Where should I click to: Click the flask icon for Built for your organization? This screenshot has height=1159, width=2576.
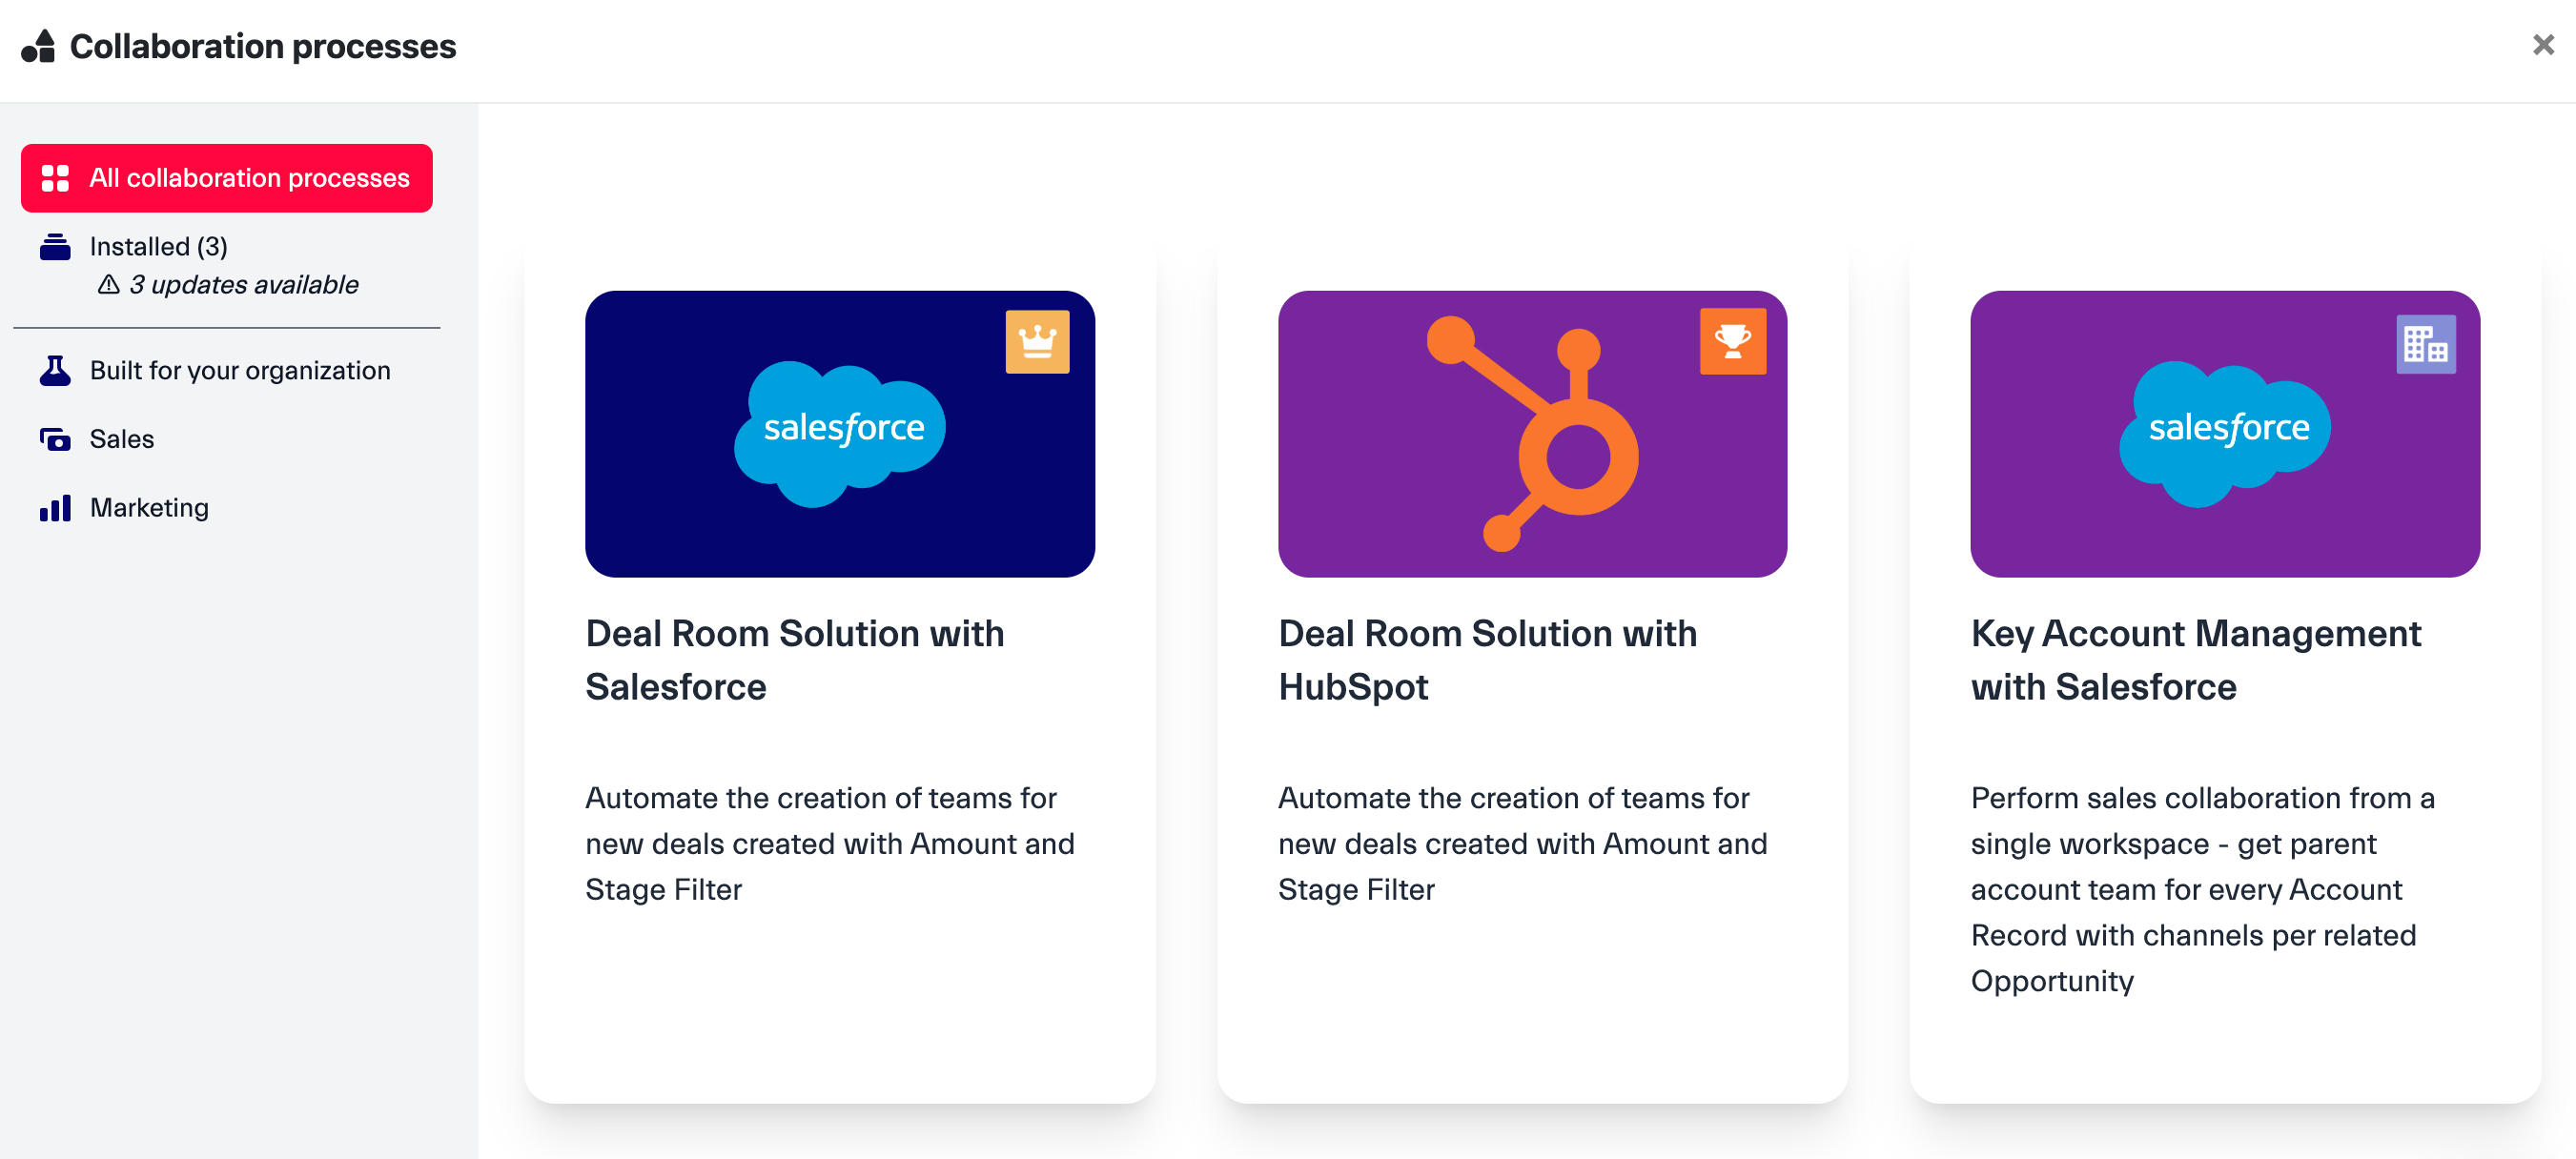[x=55, y=370]
